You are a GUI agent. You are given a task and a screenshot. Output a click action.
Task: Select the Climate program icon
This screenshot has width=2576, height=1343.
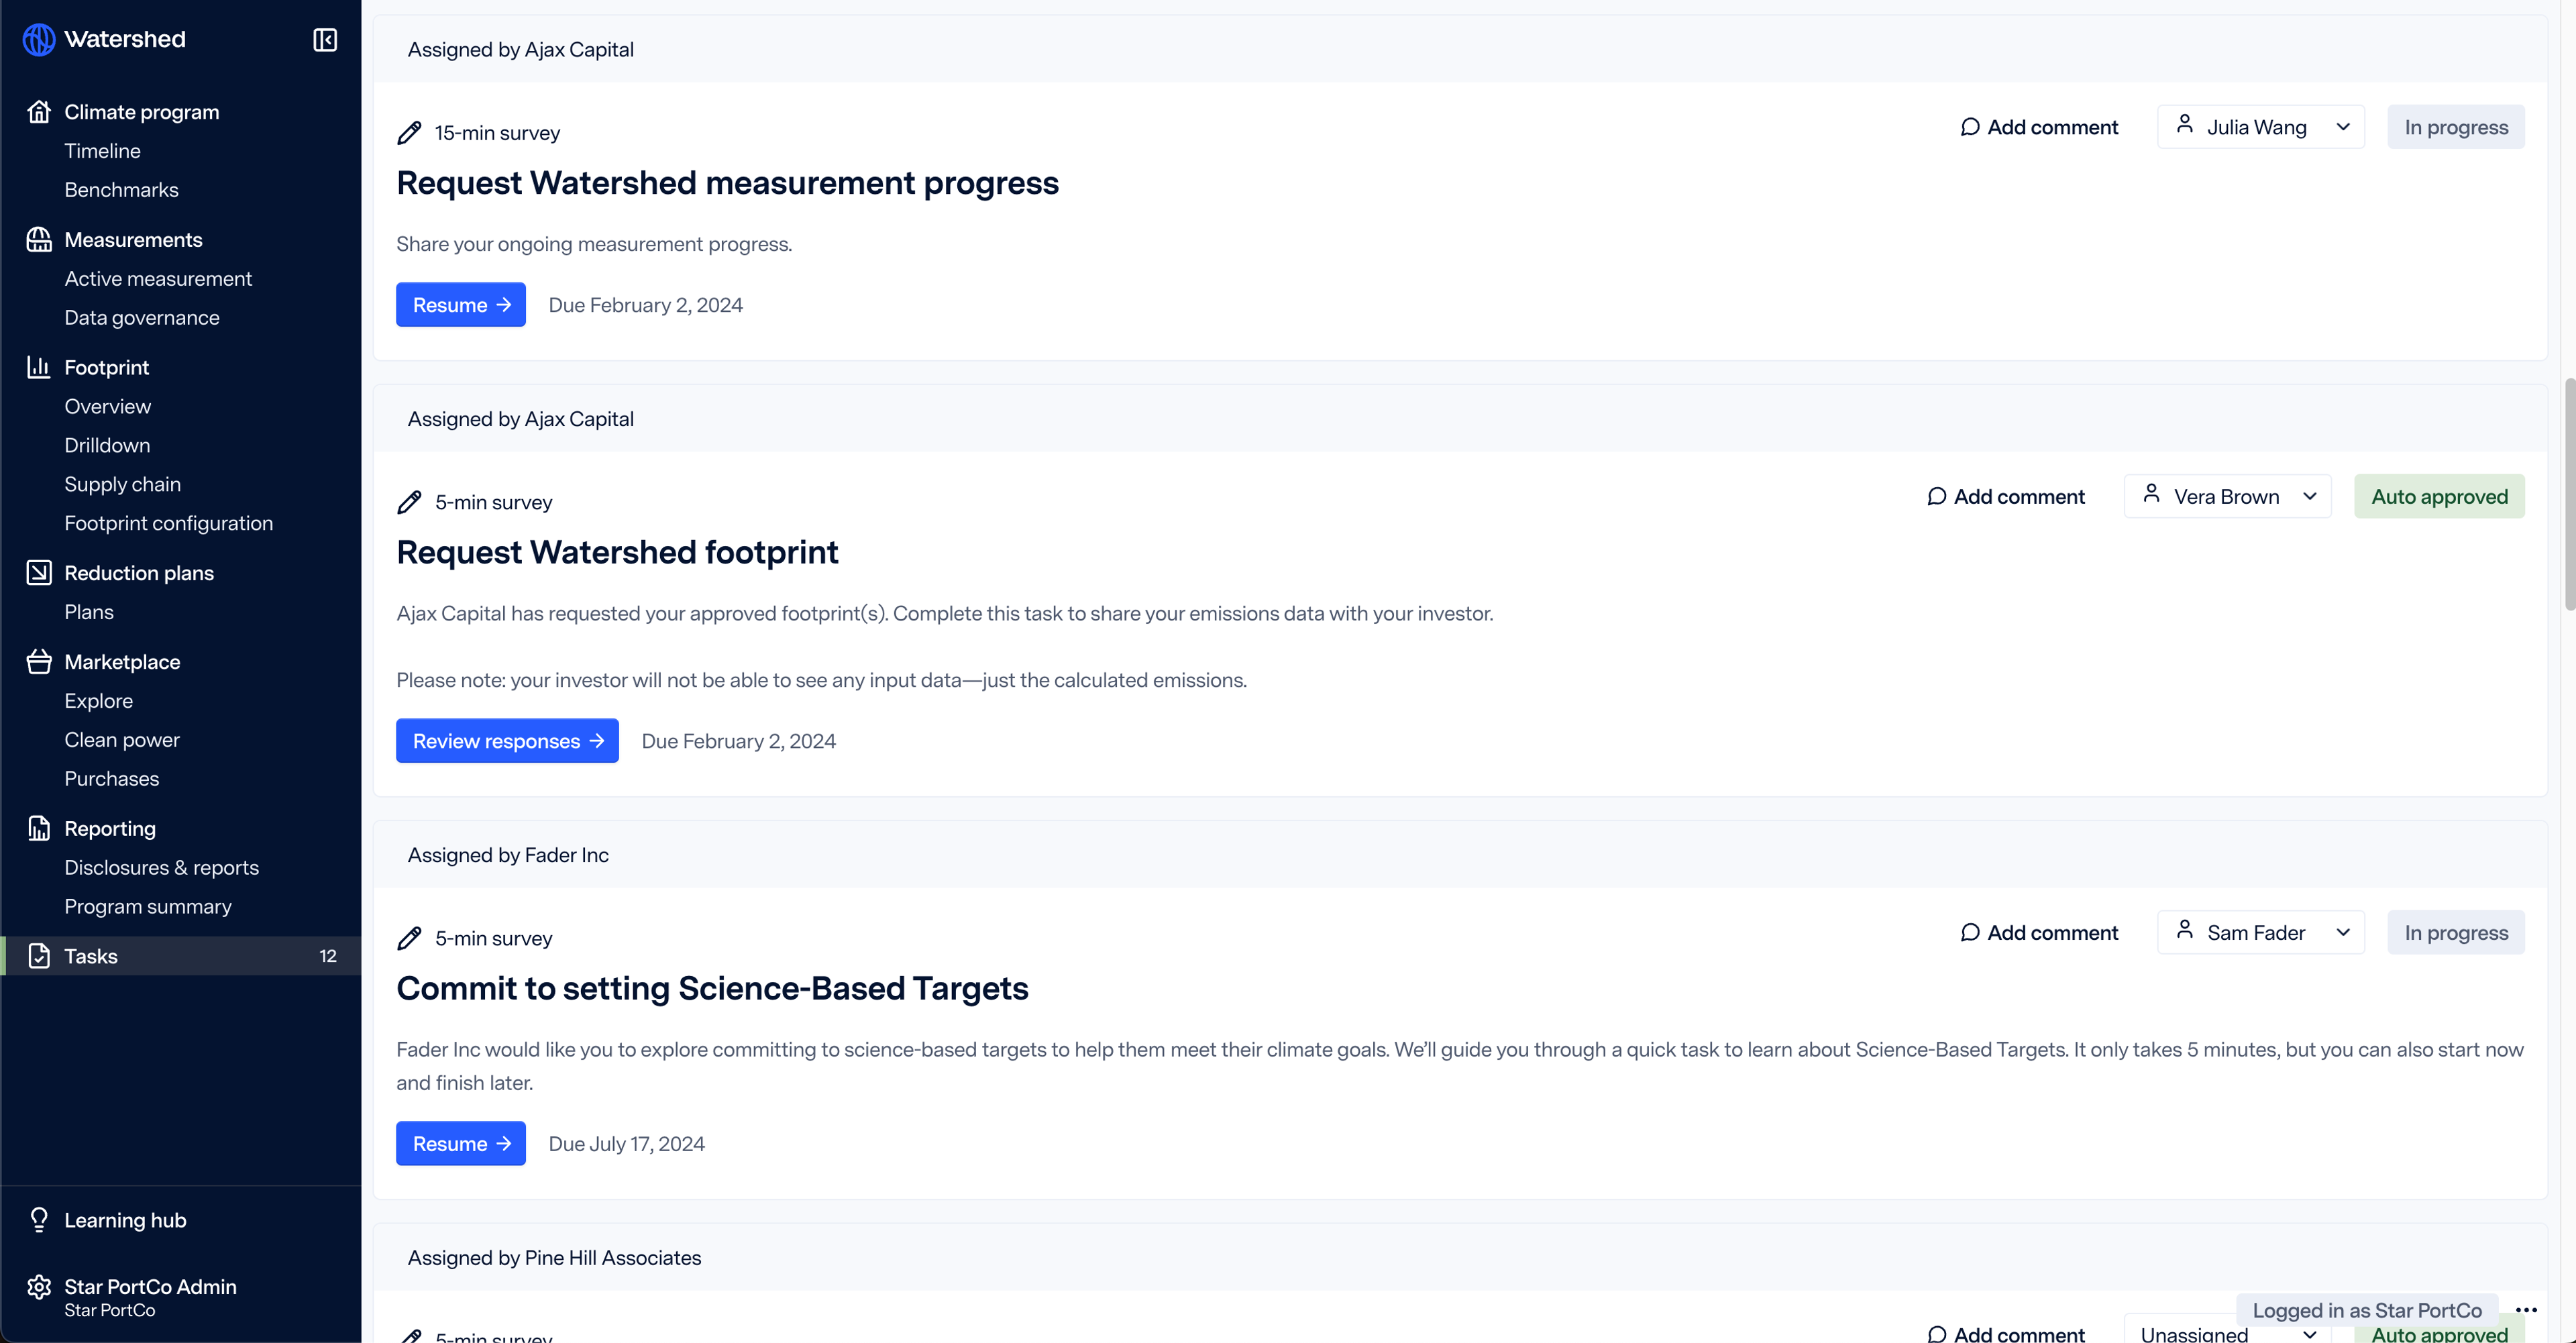38,111
